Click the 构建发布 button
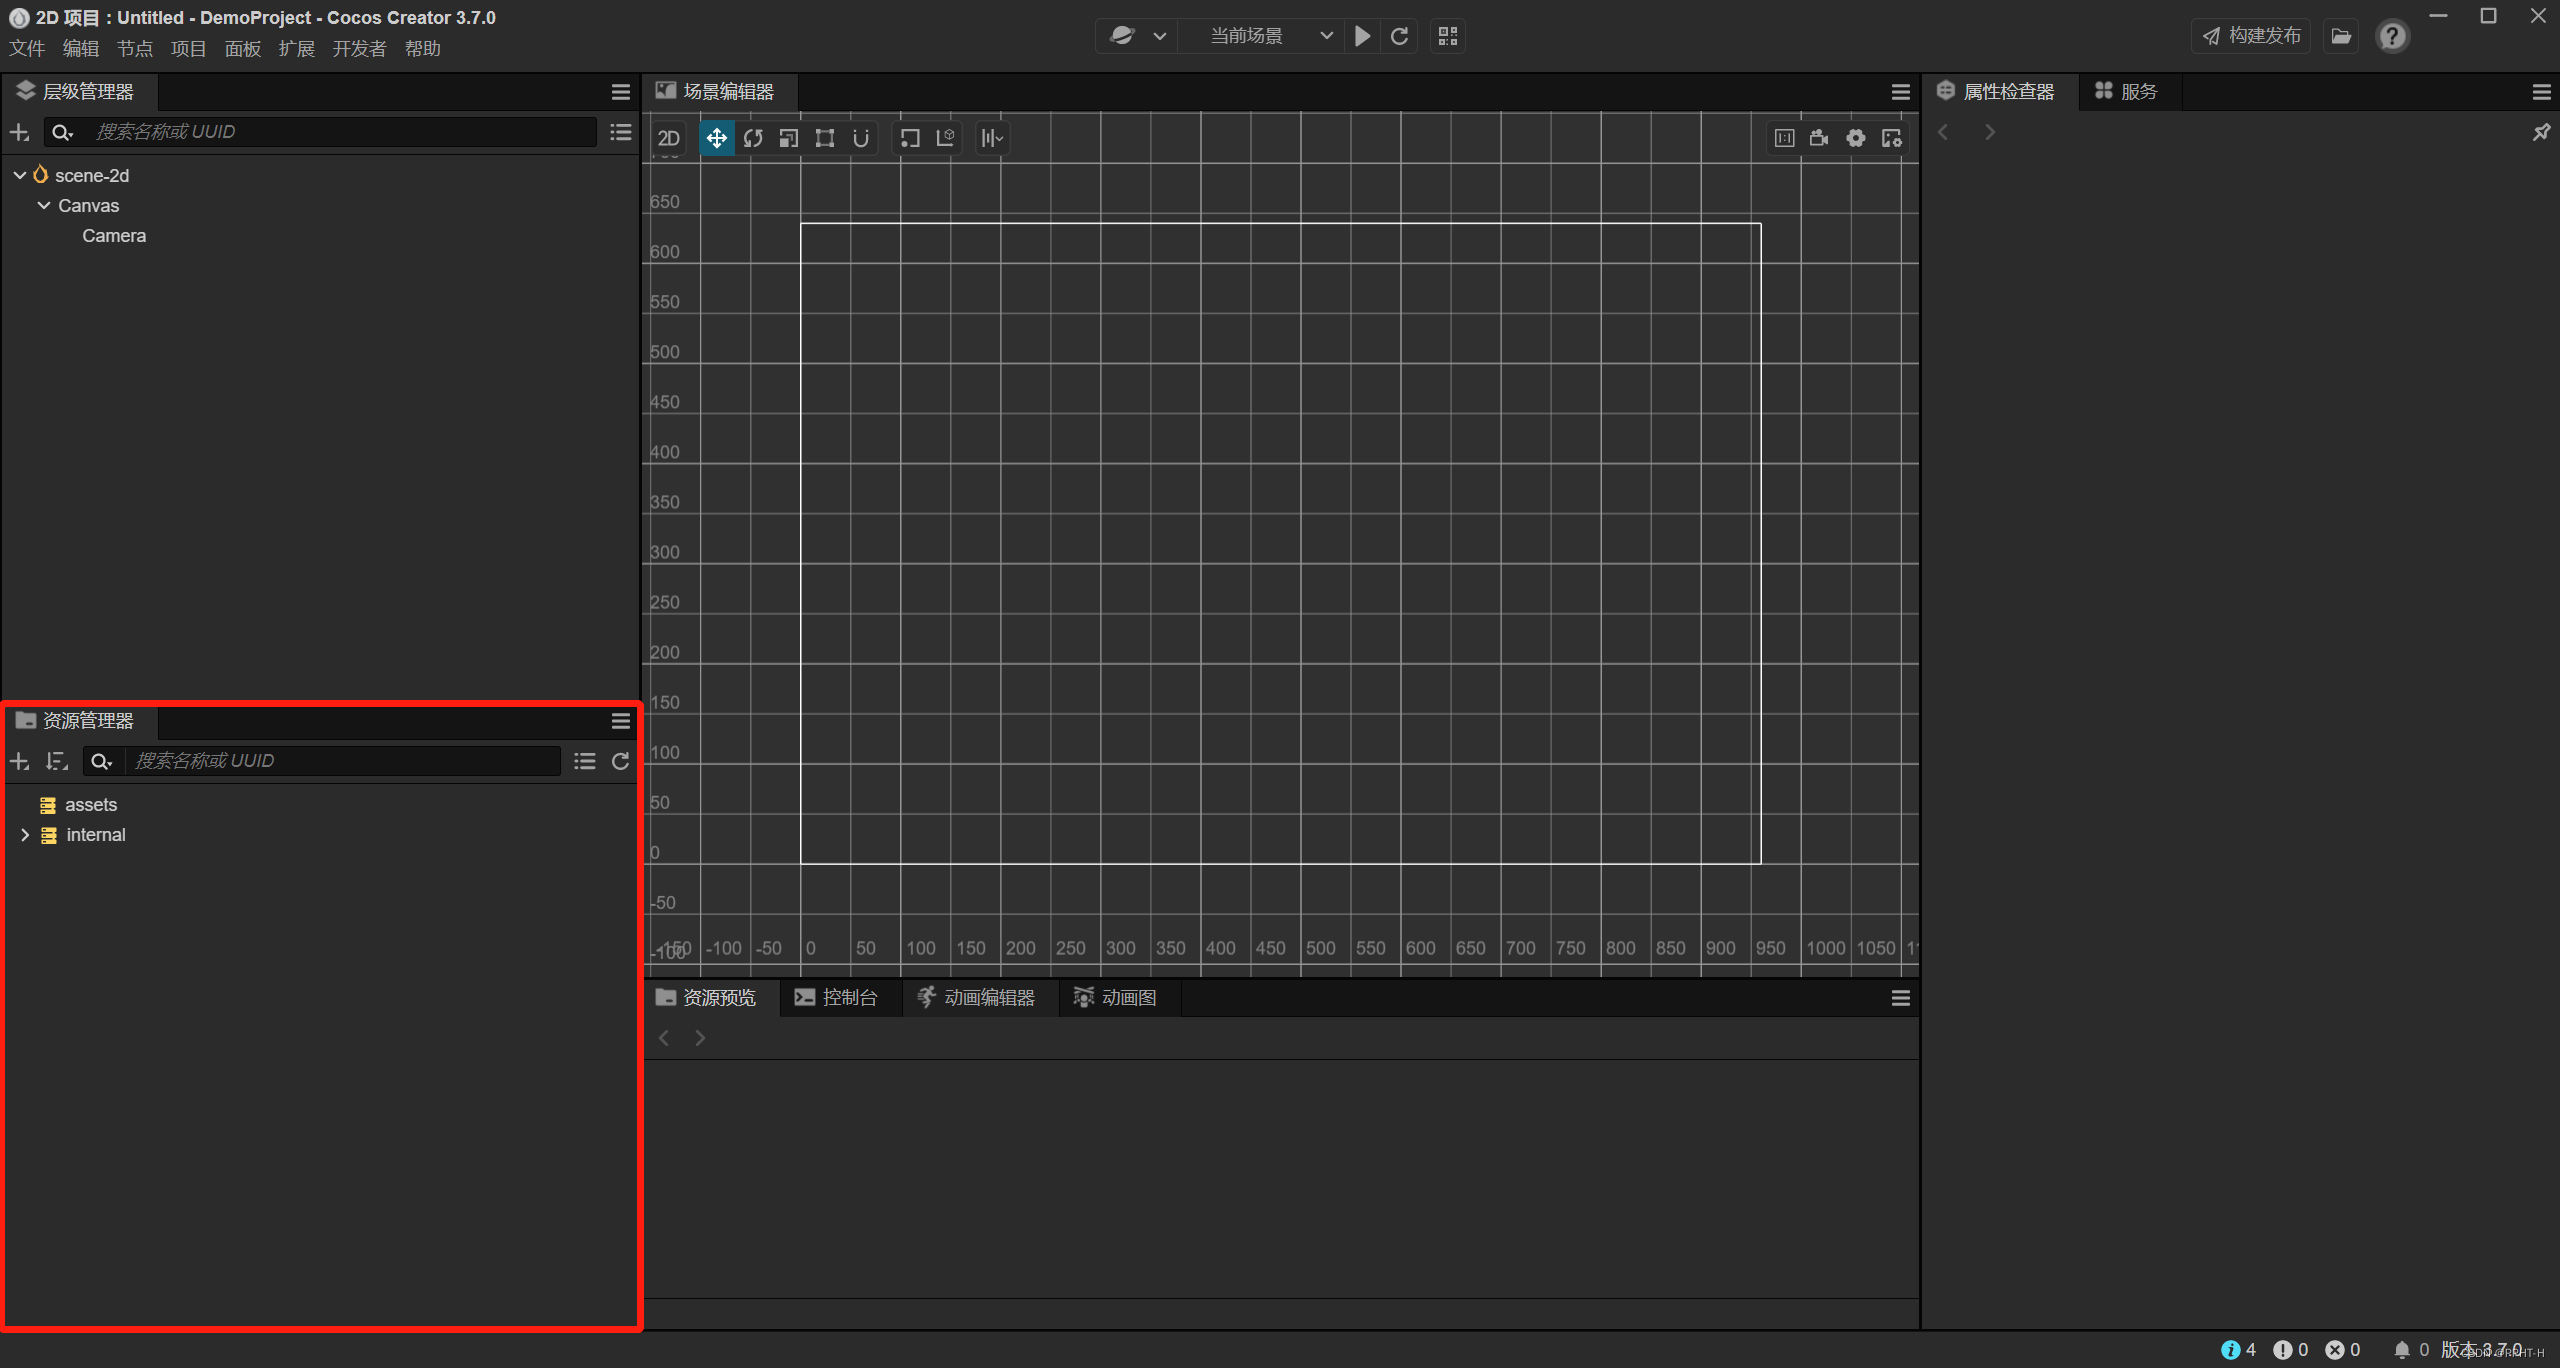Viewport: 2560px width, 1368px height. coord(2252,36)
